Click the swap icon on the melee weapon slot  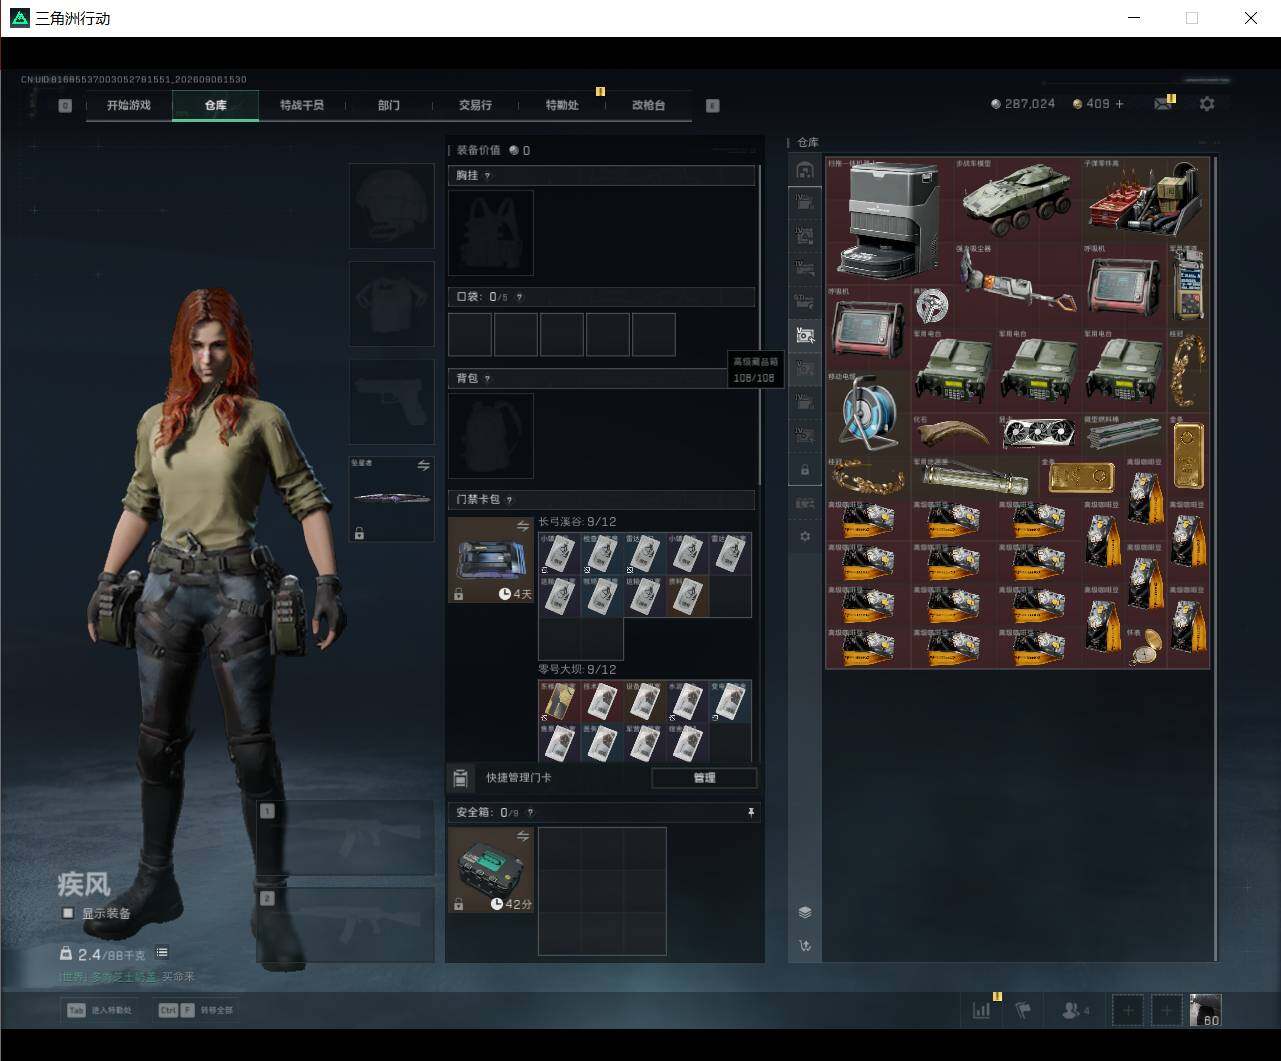(423, 465)
